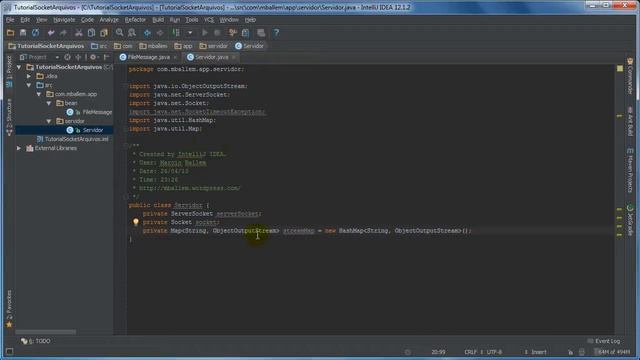This screenshot has height=360, width=640.
Task: Open Project panel settings gear
Action: (93, 57)
